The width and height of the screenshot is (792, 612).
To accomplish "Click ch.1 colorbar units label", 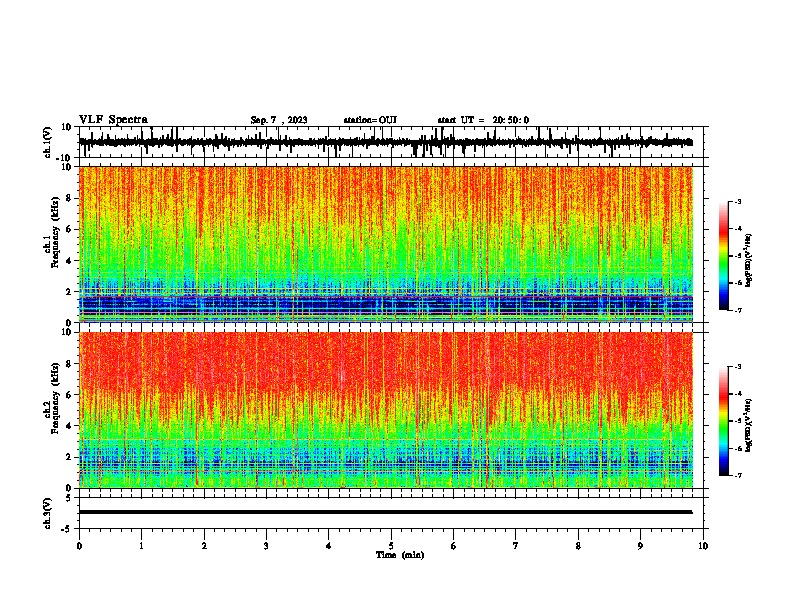I will tap(749, 261).
